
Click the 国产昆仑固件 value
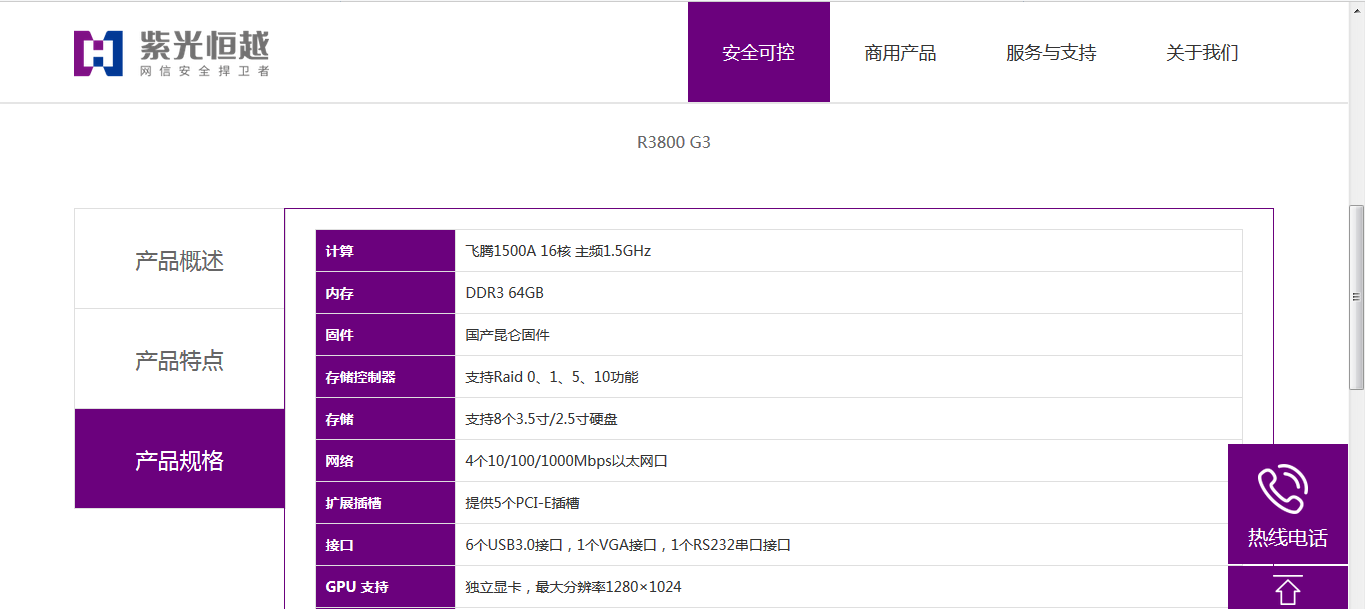508,335
